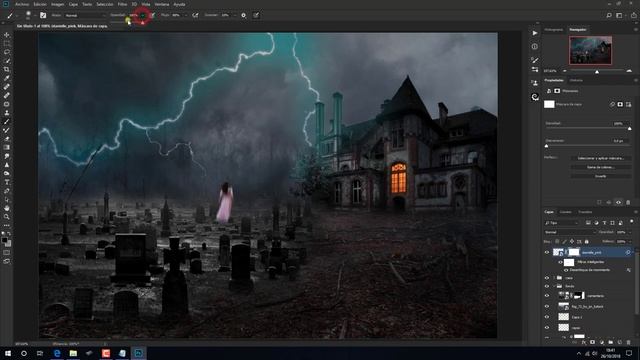The image size is (640, 360).
Task: Select the Gradient tool
Action: 7,147
